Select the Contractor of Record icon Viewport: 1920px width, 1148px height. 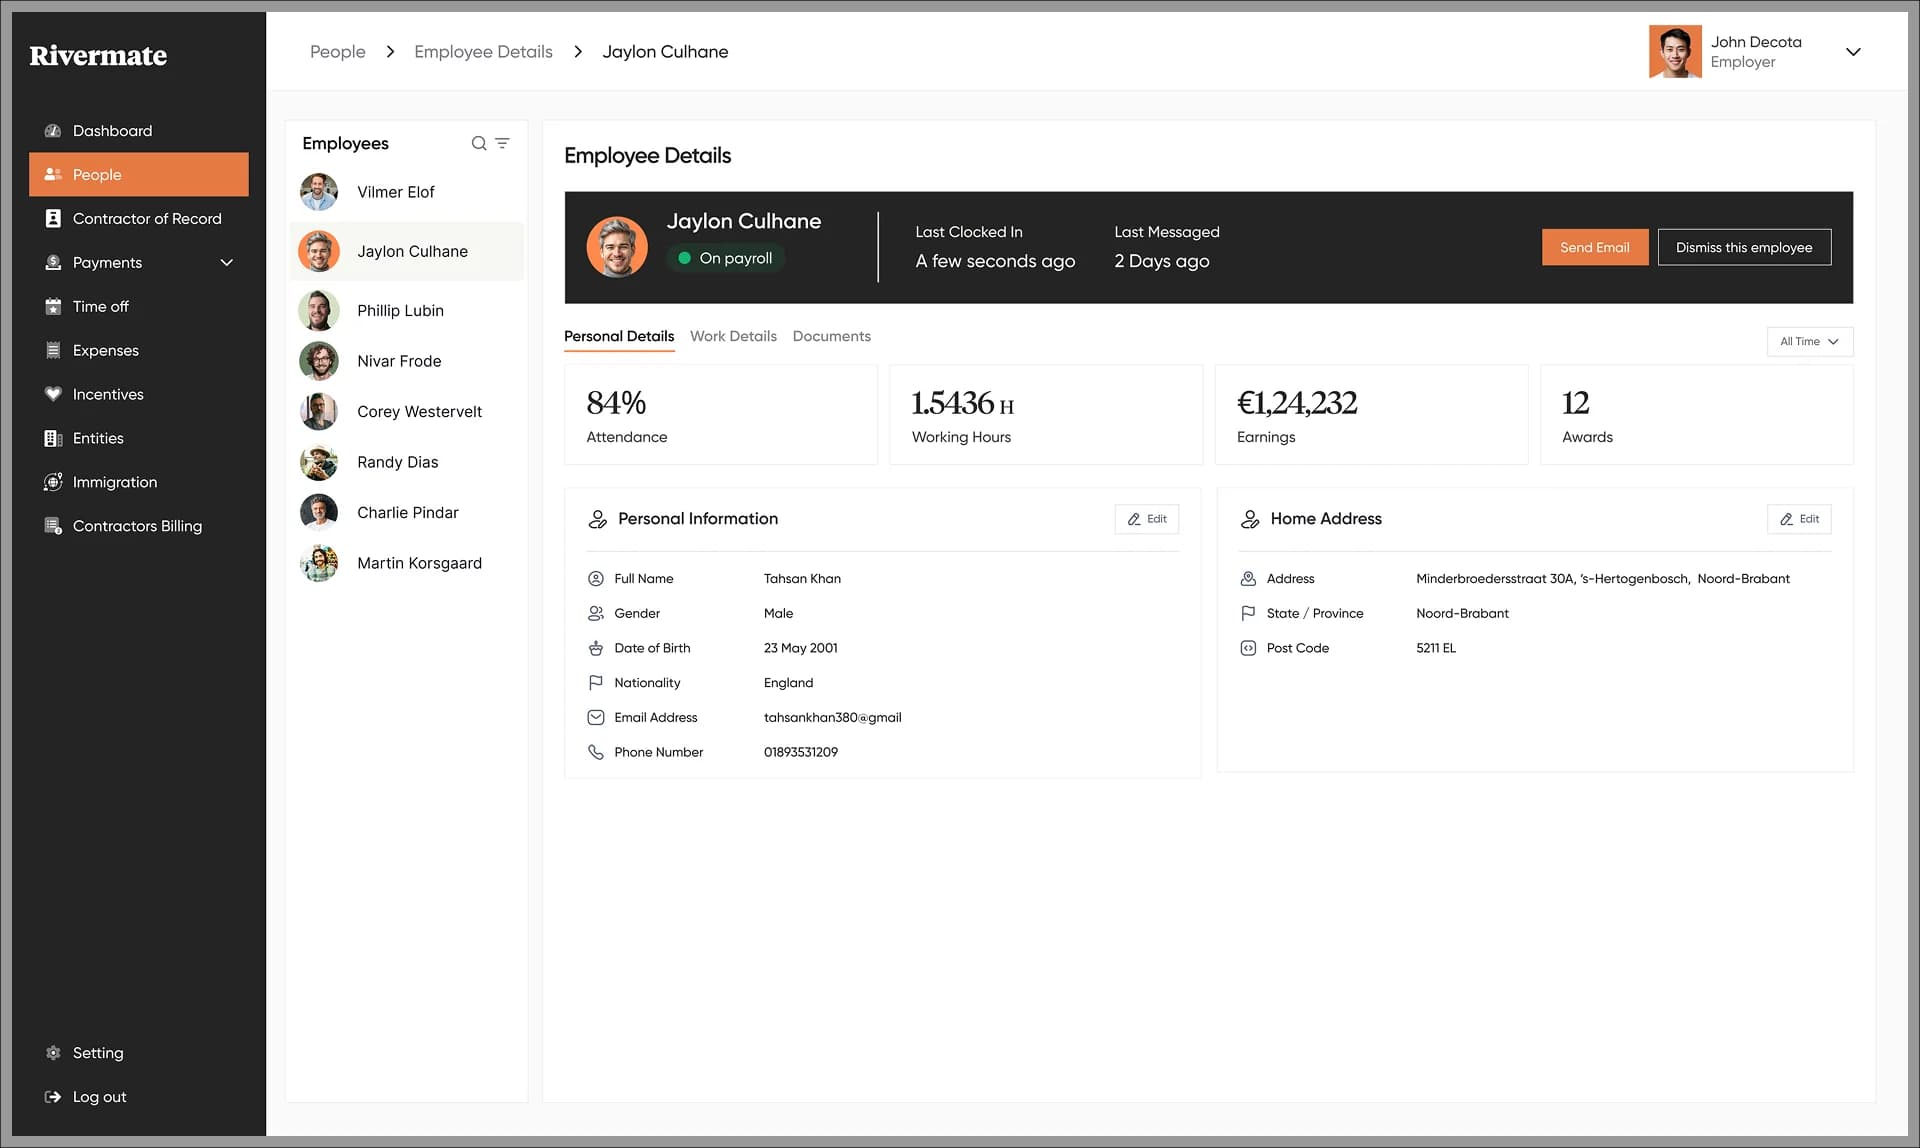52,218
